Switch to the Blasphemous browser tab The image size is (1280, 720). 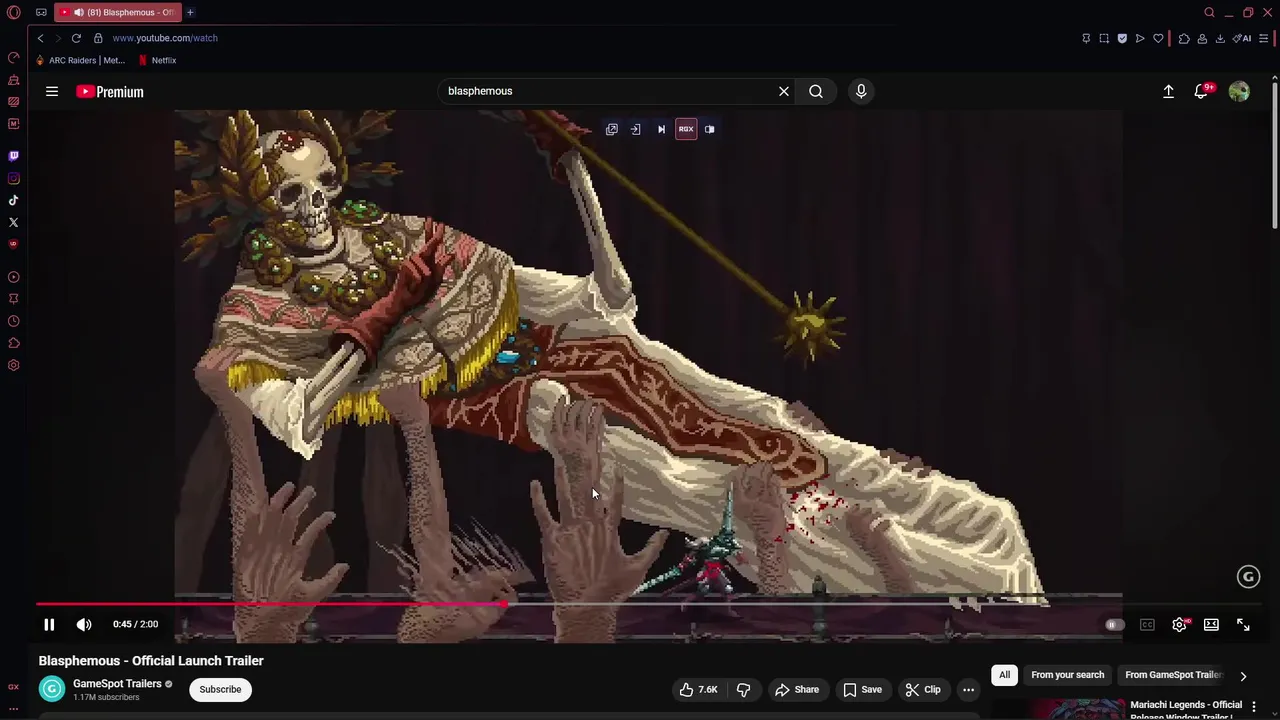(117, 12)
